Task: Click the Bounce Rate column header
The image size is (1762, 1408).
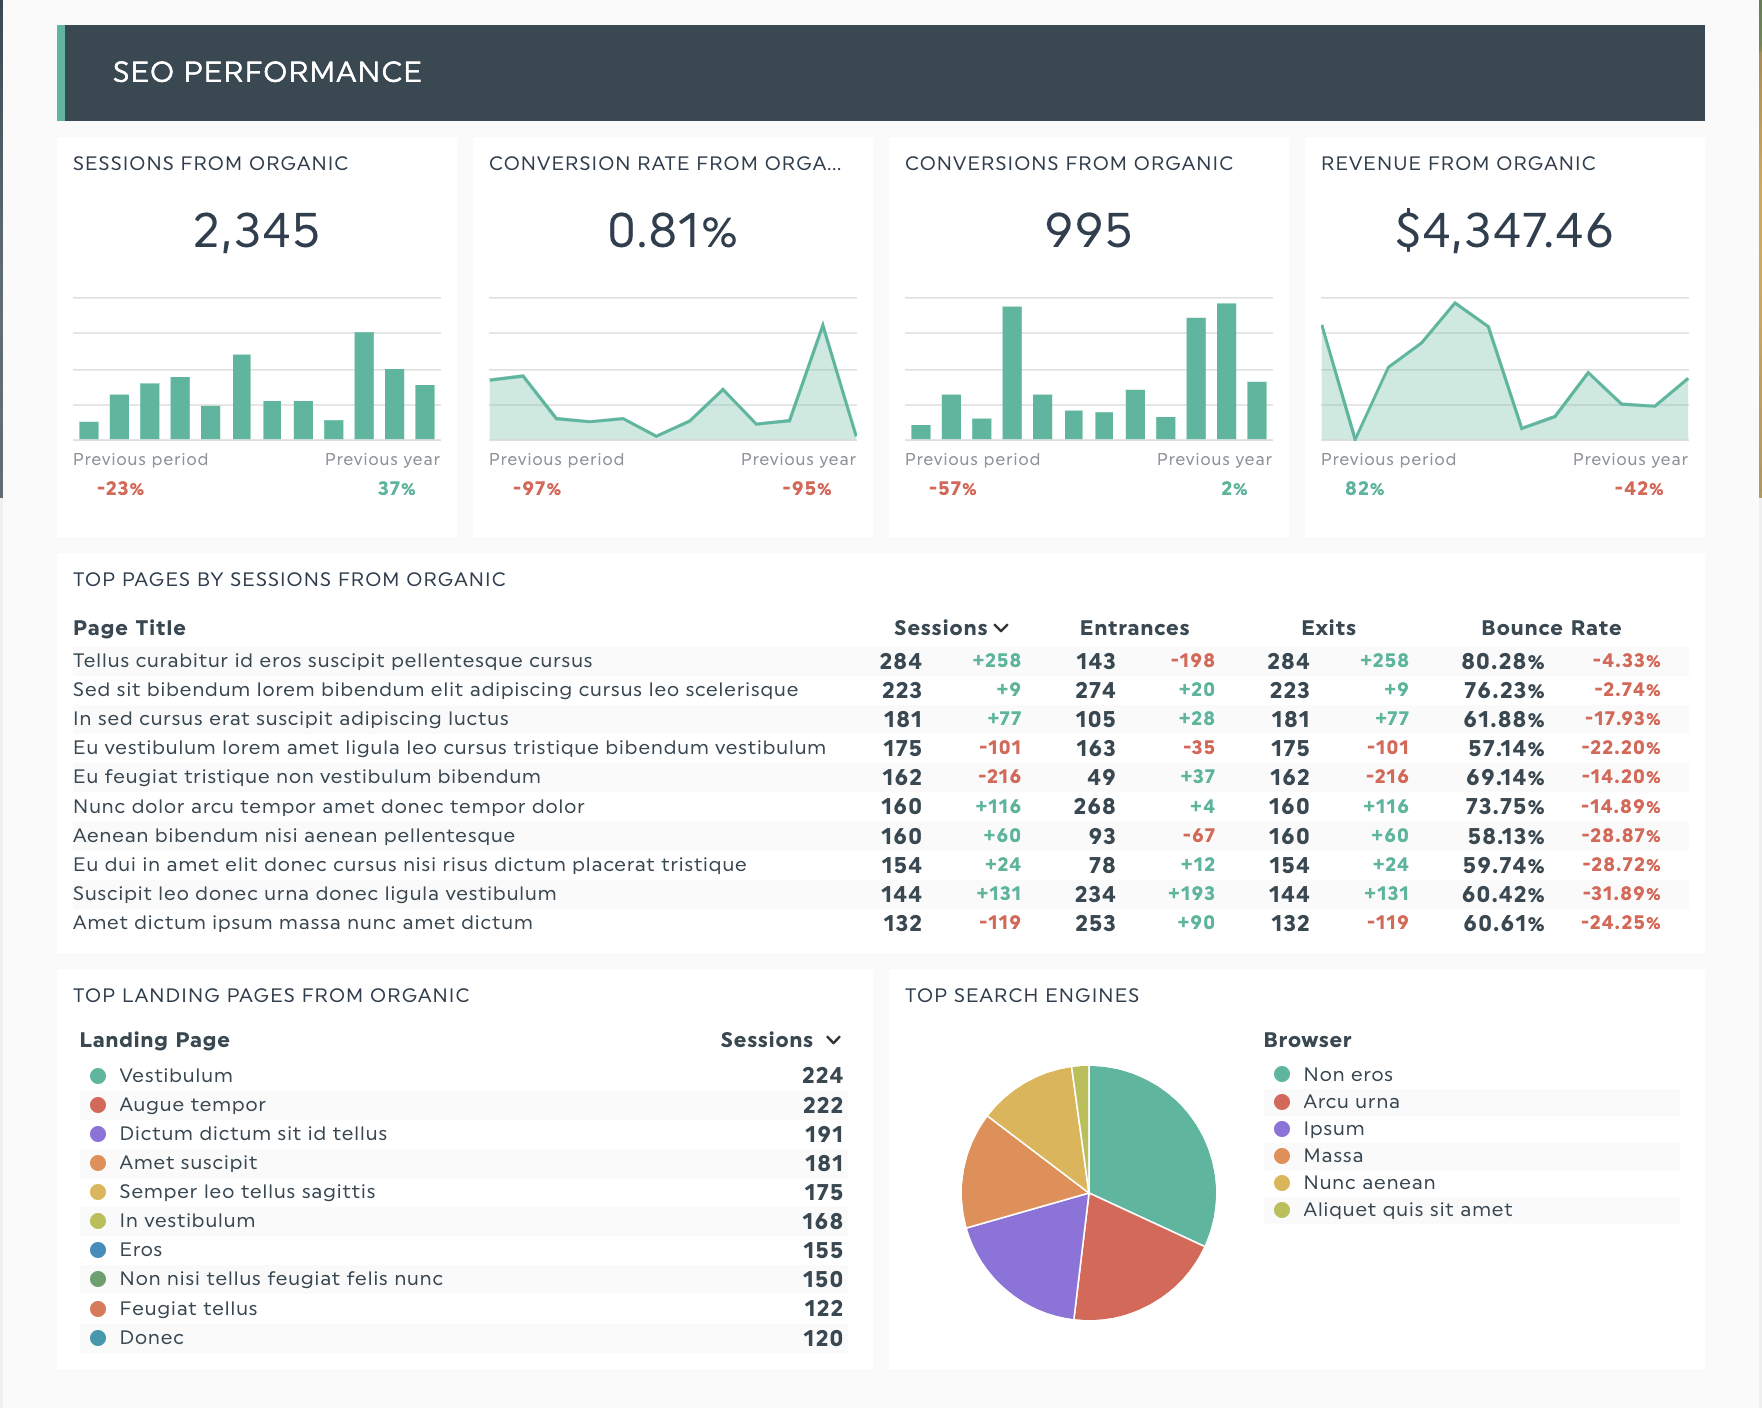Action: 1551,628
